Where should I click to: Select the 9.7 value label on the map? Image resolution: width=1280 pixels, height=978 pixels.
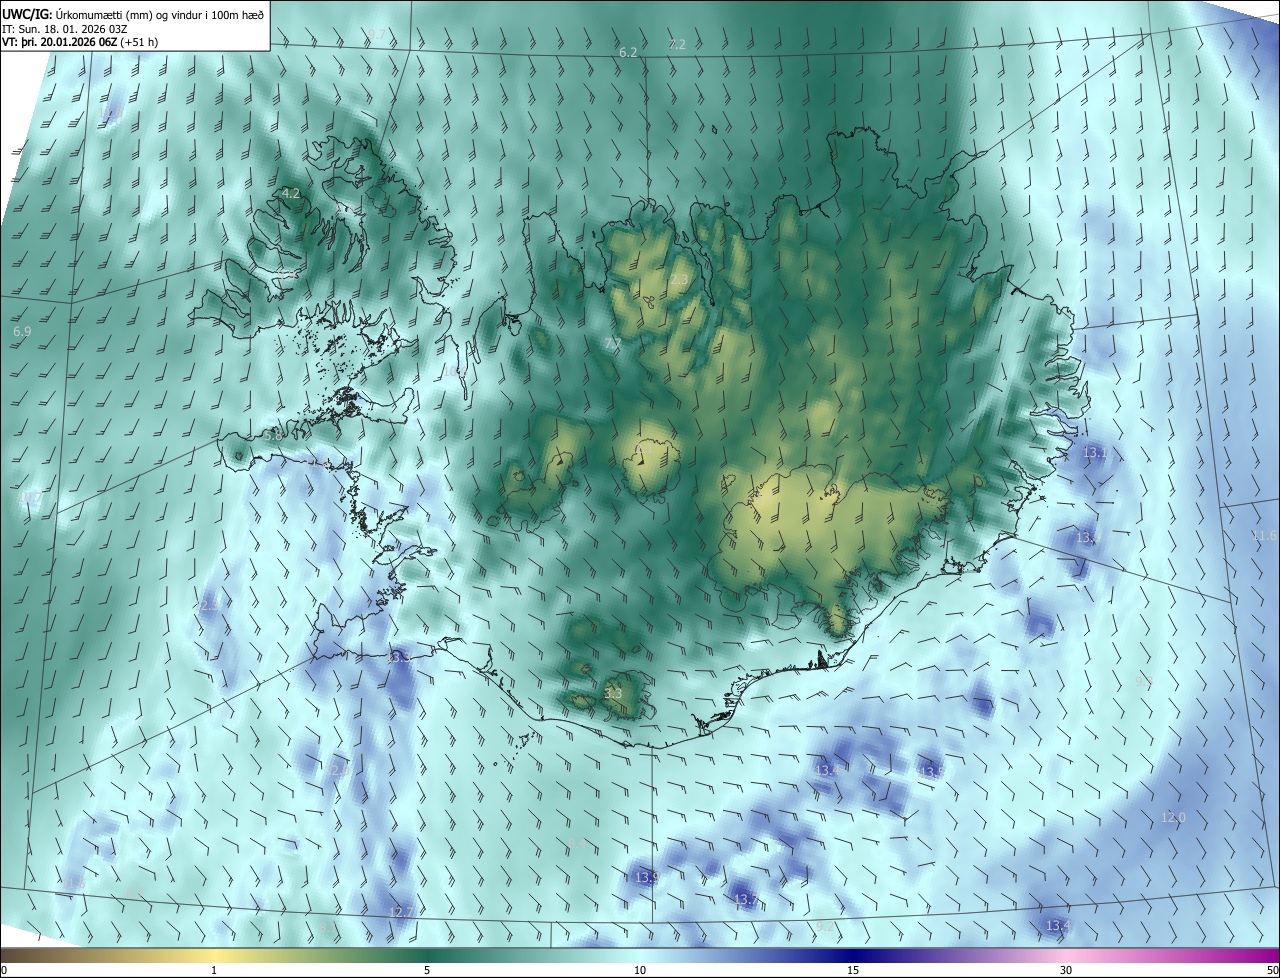tap(377, 35)
